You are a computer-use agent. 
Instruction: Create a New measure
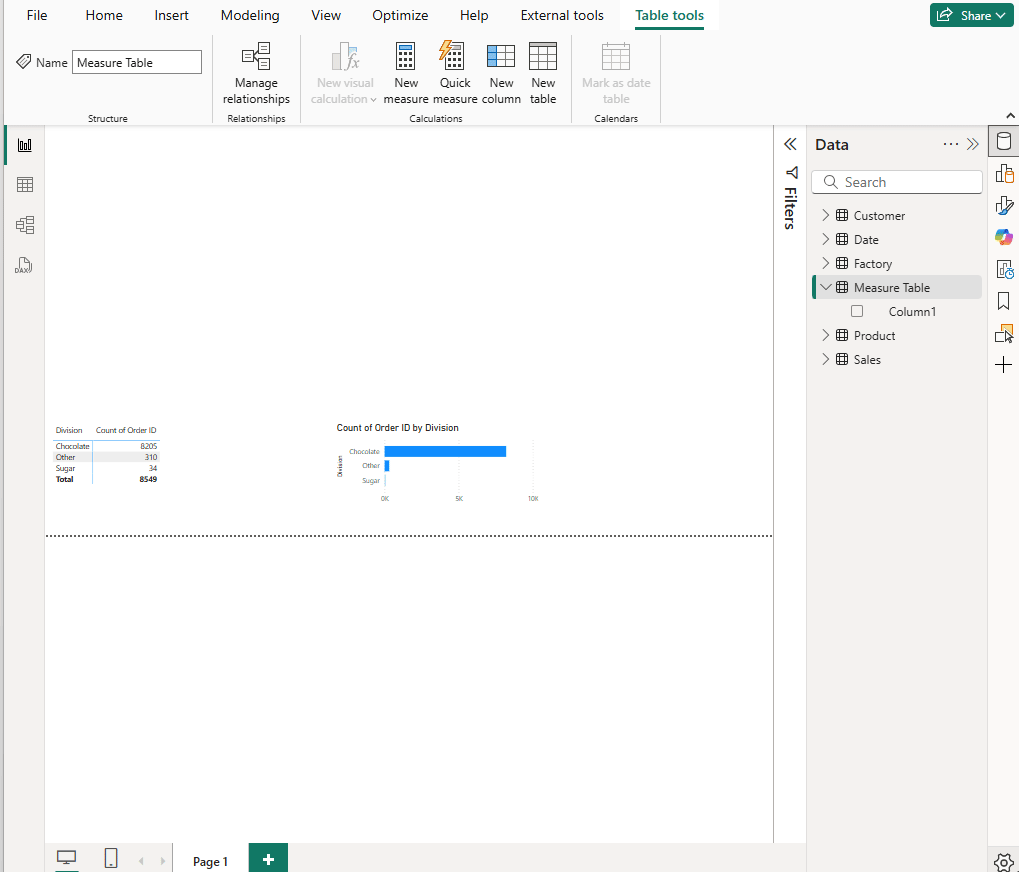point(406,73)
